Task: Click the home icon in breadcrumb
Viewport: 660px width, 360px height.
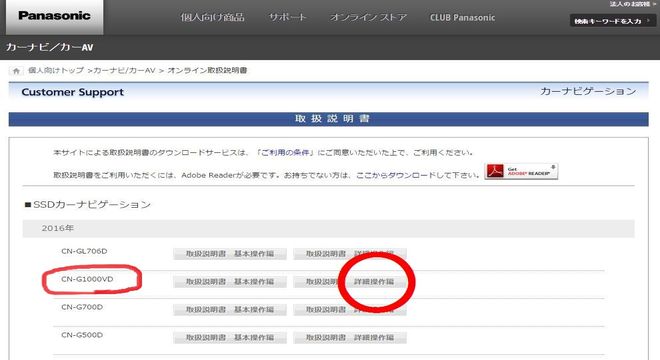Action: (16, 71)
